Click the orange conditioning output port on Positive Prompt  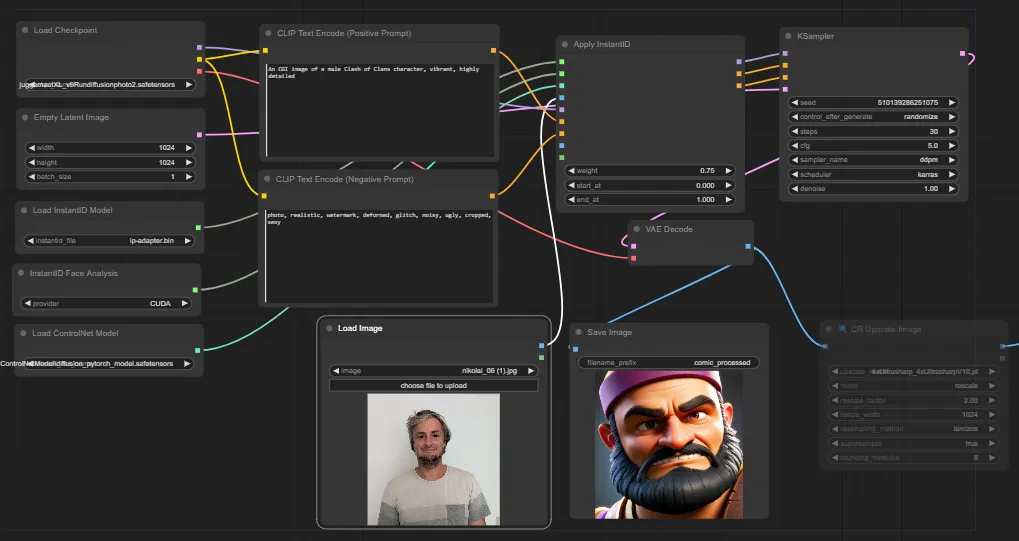494,50
